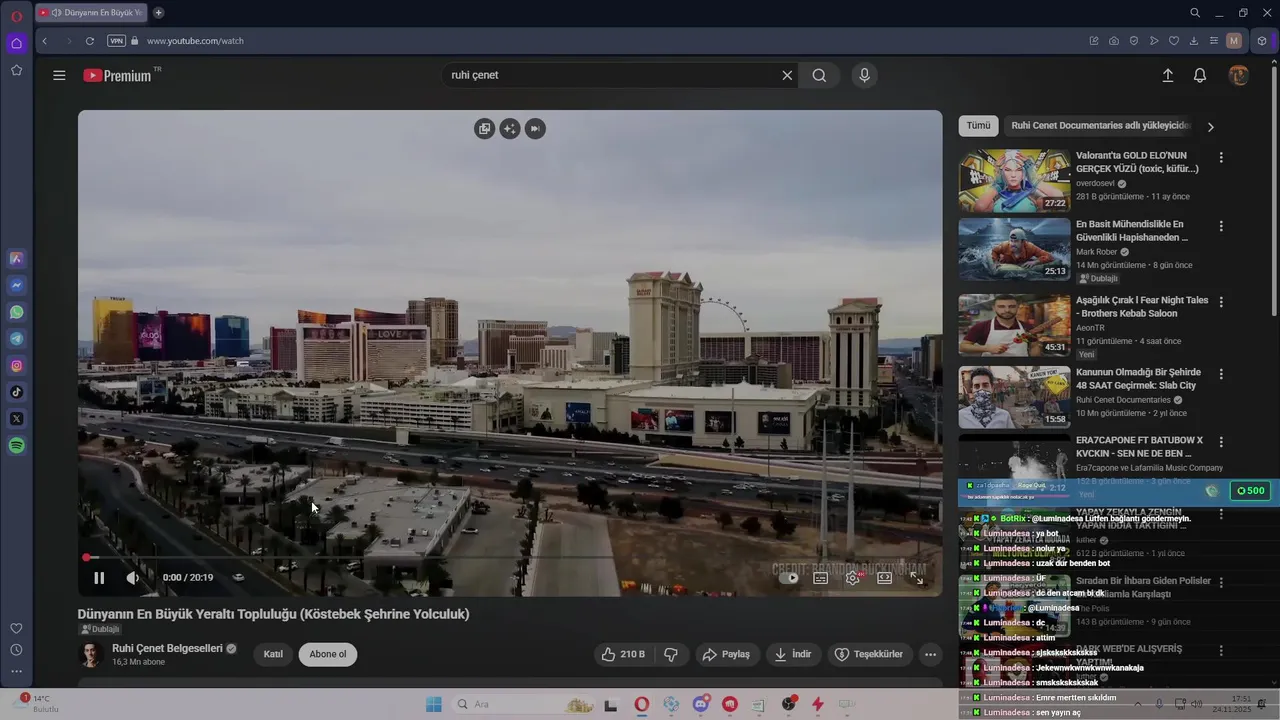Open the Ruhi Çenet Belgeselleri channel name

[167, 648]
